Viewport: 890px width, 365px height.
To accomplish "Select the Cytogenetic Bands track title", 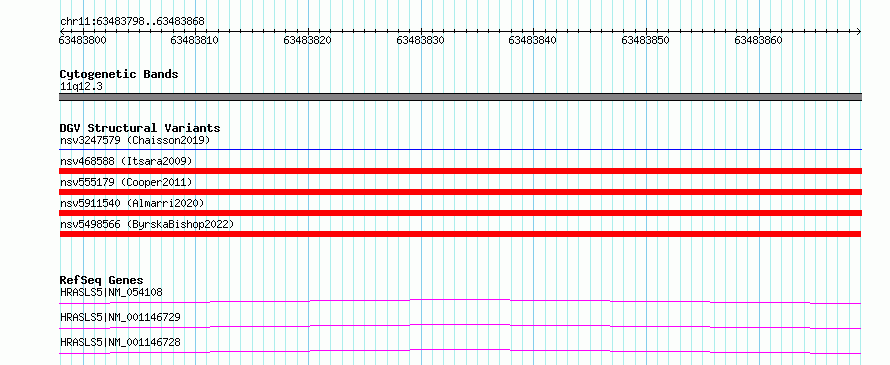I will 119,74.
